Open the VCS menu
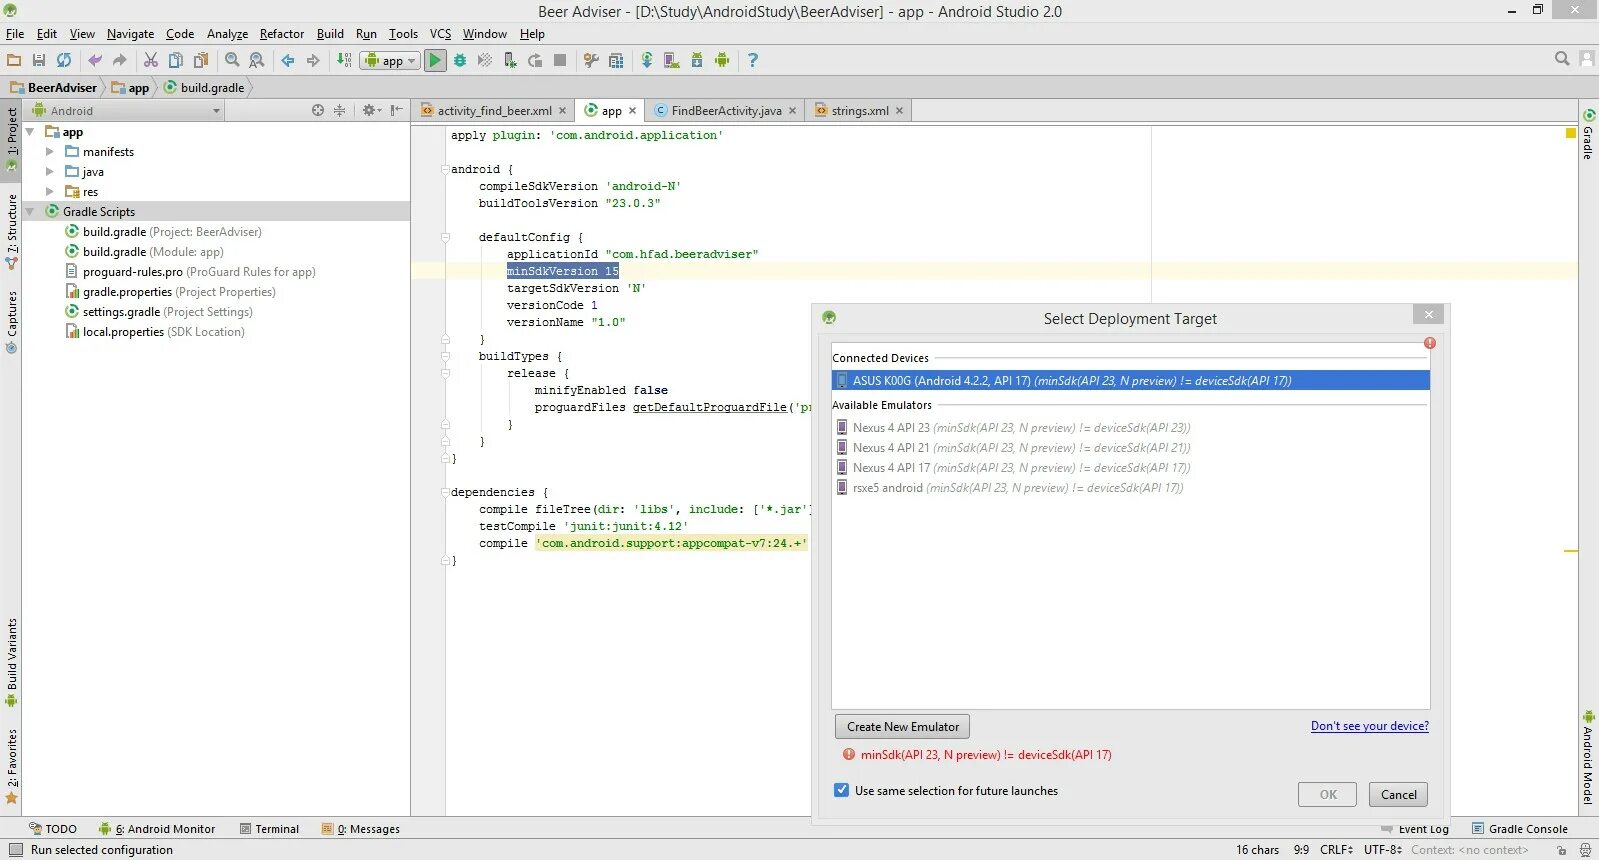The image size is (1599, 860). [440, 34]
